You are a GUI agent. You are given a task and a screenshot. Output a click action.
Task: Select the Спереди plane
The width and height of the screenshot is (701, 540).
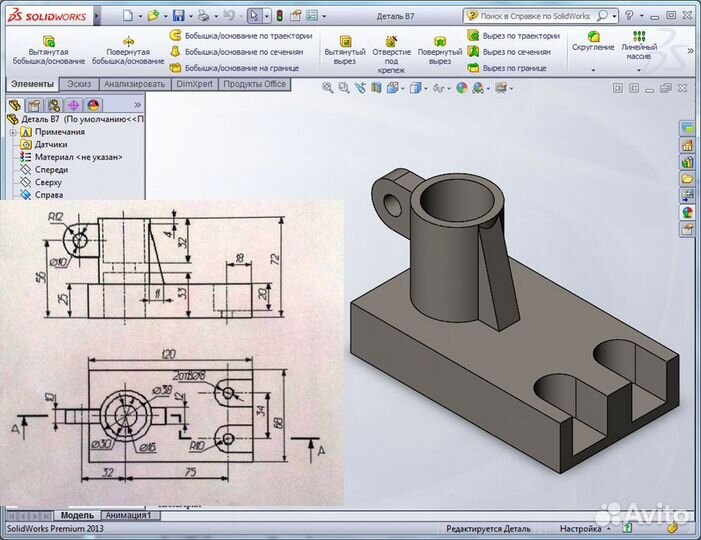pos(44,169)
